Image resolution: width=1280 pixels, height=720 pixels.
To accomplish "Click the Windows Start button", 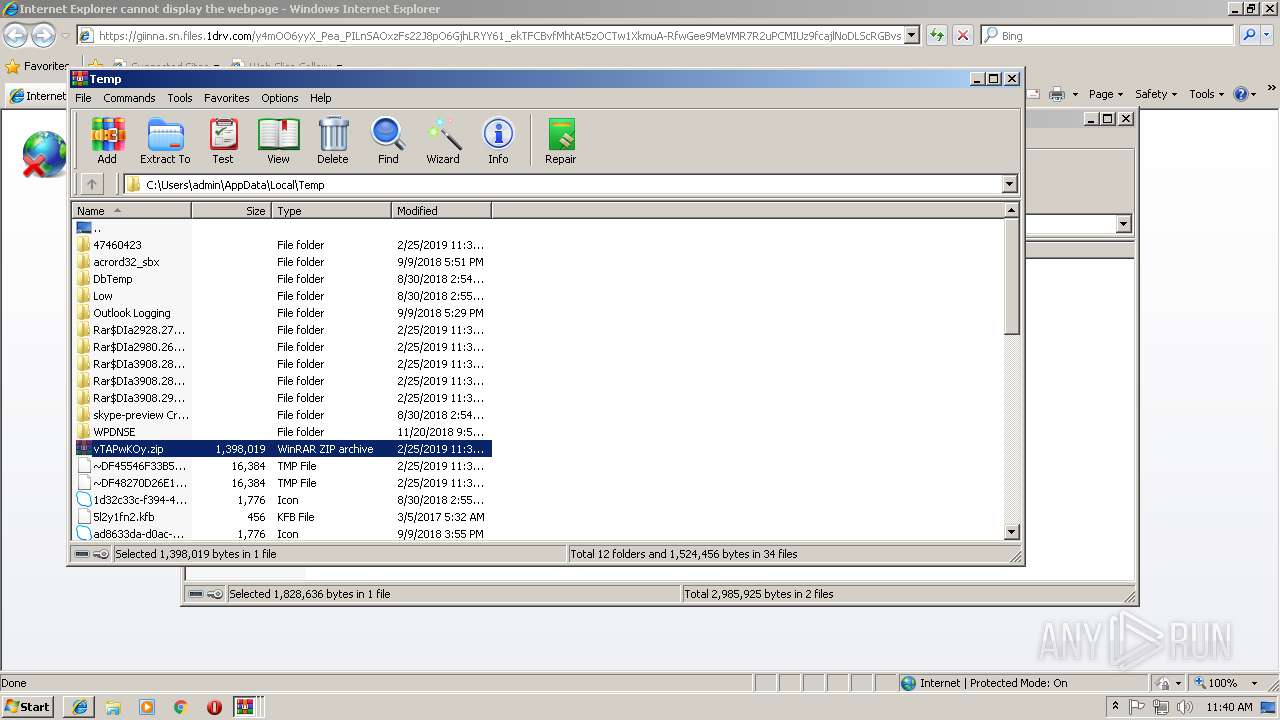I will 28,707.
